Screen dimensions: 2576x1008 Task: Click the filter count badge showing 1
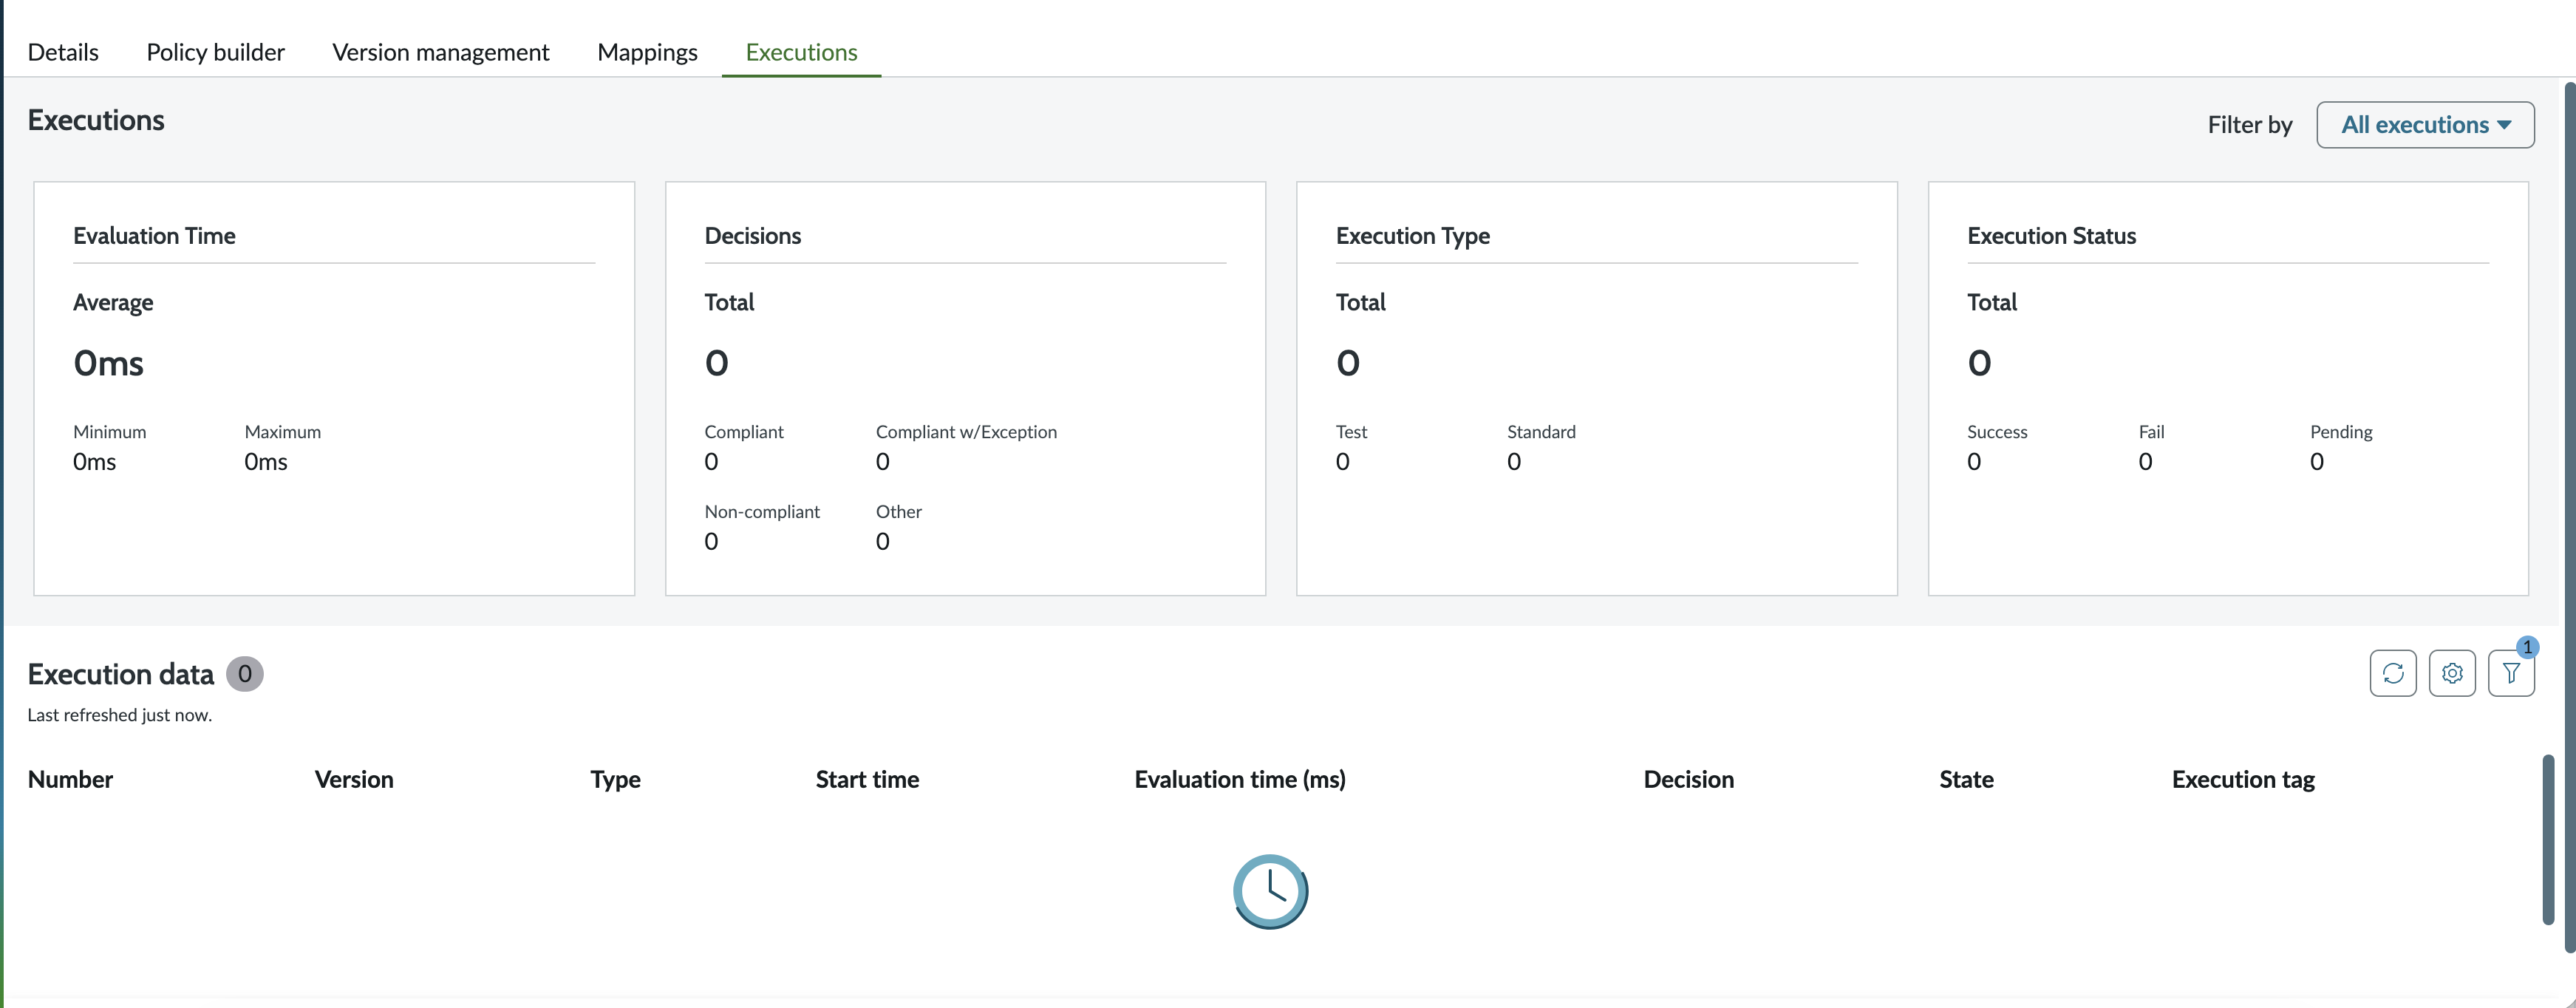(2527, 647)
